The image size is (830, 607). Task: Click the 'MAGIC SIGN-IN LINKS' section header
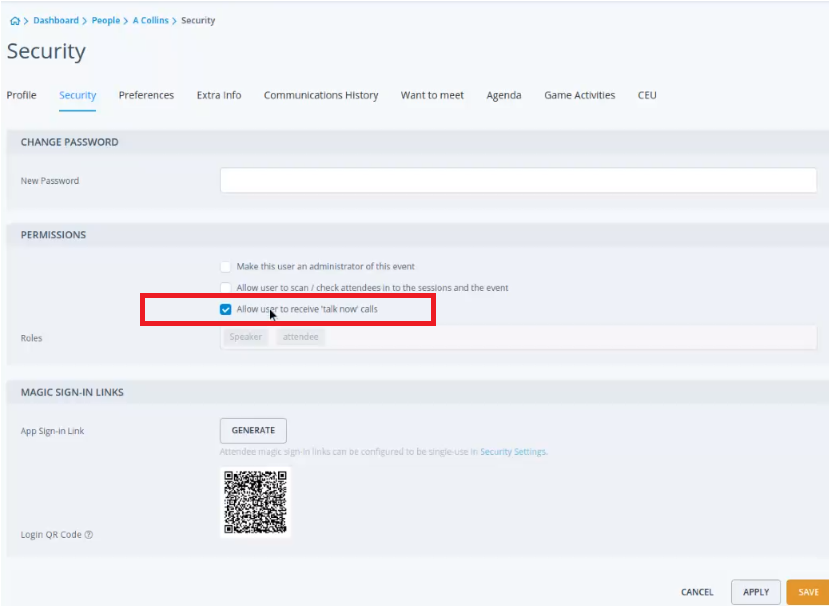point(72,393)
